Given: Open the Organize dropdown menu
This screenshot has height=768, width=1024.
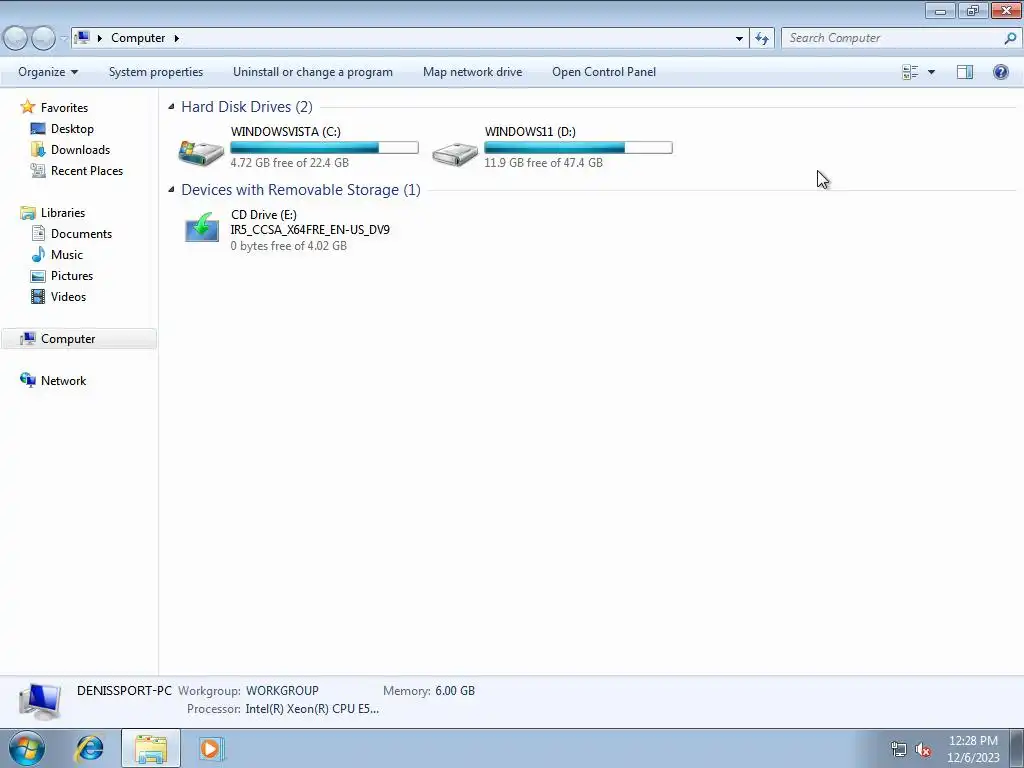Looking at the screenshot, I should [x=48, y=72].
